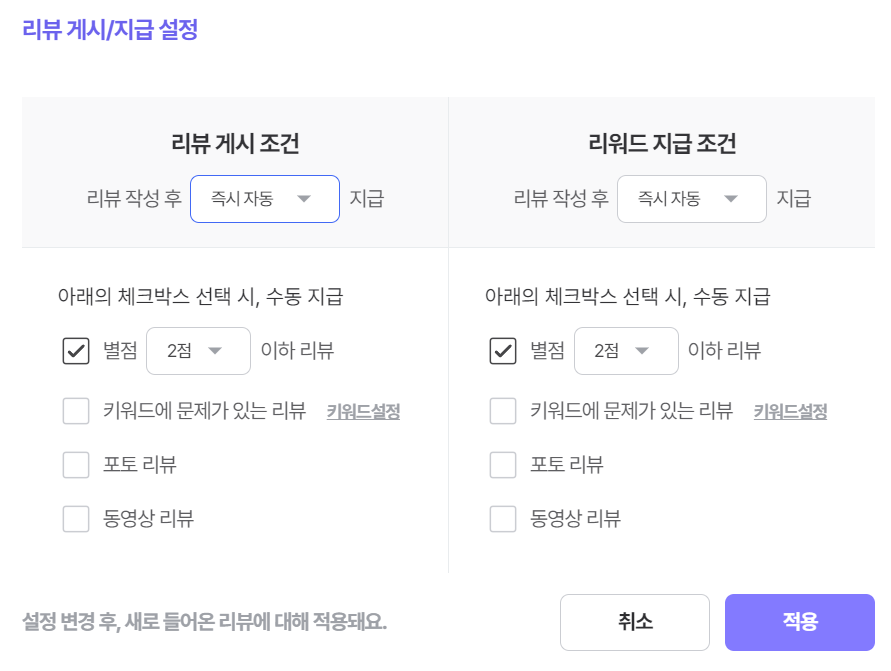Click the 취소 button
Viewport: 891px width, 671px height.
click(635, 622)
